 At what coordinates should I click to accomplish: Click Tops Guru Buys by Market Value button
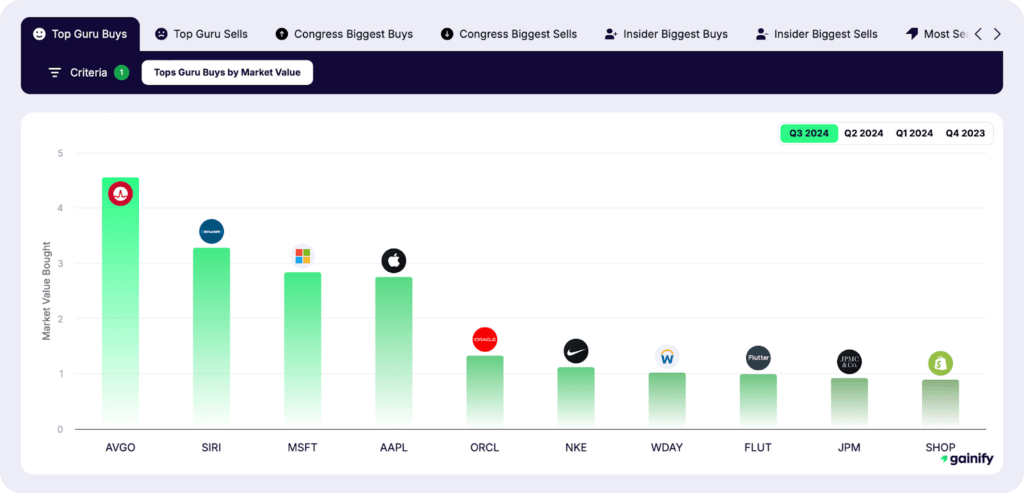[227, 72]
